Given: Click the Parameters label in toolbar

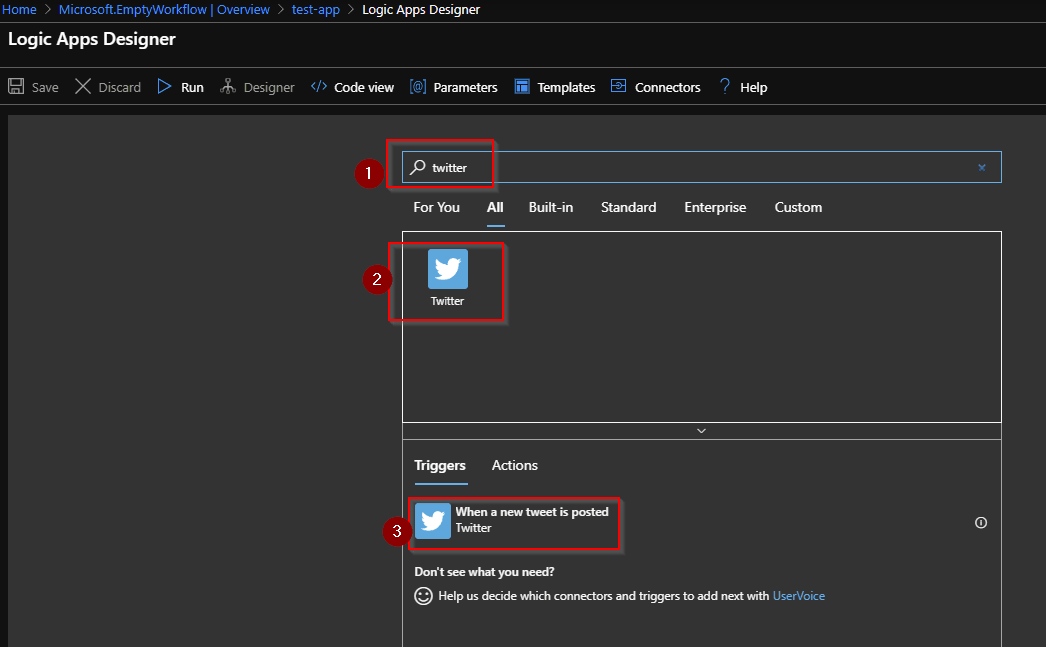Looking at the screenshot, I should coord(466,87).
